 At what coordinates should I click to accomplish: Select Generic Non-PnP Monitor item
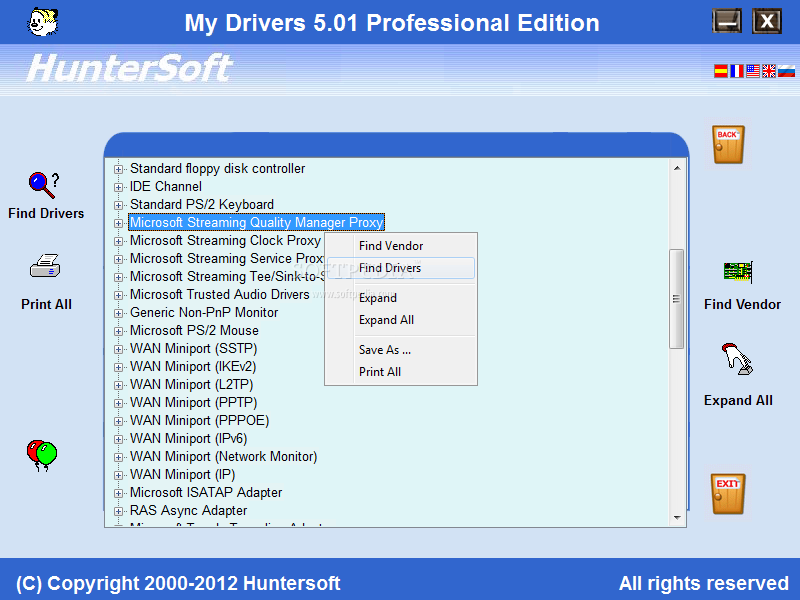point(204,312)
